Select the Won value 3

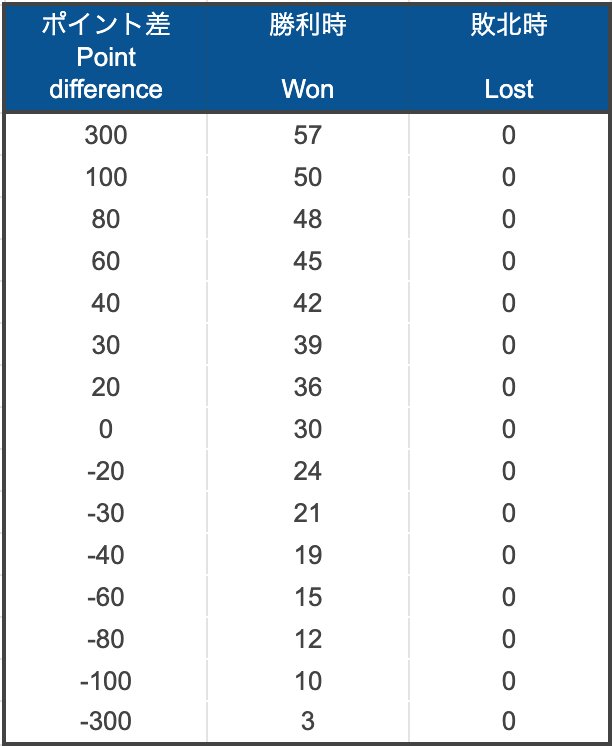pyautogui.click(x=308, y=722)
